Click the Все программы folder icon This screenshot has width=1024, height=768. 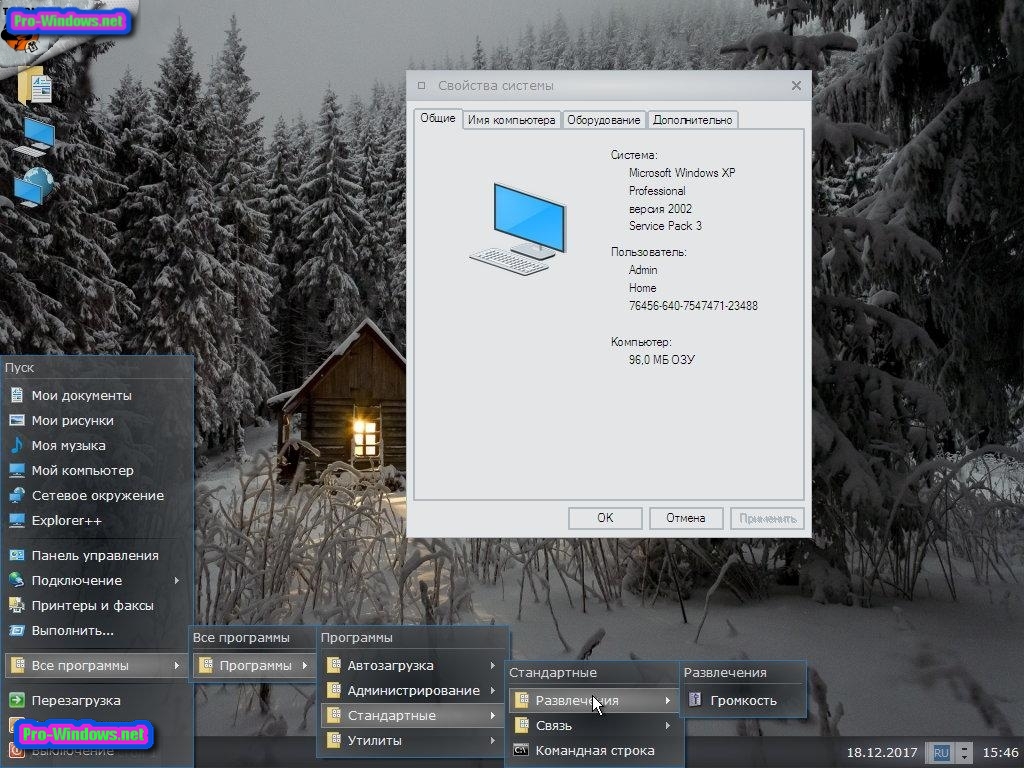pos(17,665)
